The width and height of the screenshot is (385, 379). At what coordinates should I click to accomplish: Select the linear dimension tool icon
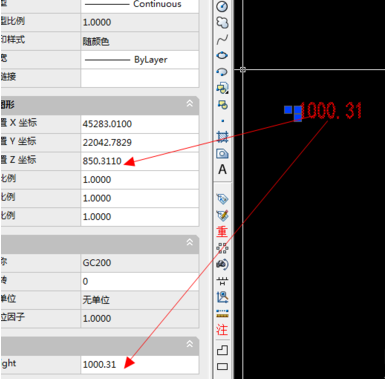[222, 281]
